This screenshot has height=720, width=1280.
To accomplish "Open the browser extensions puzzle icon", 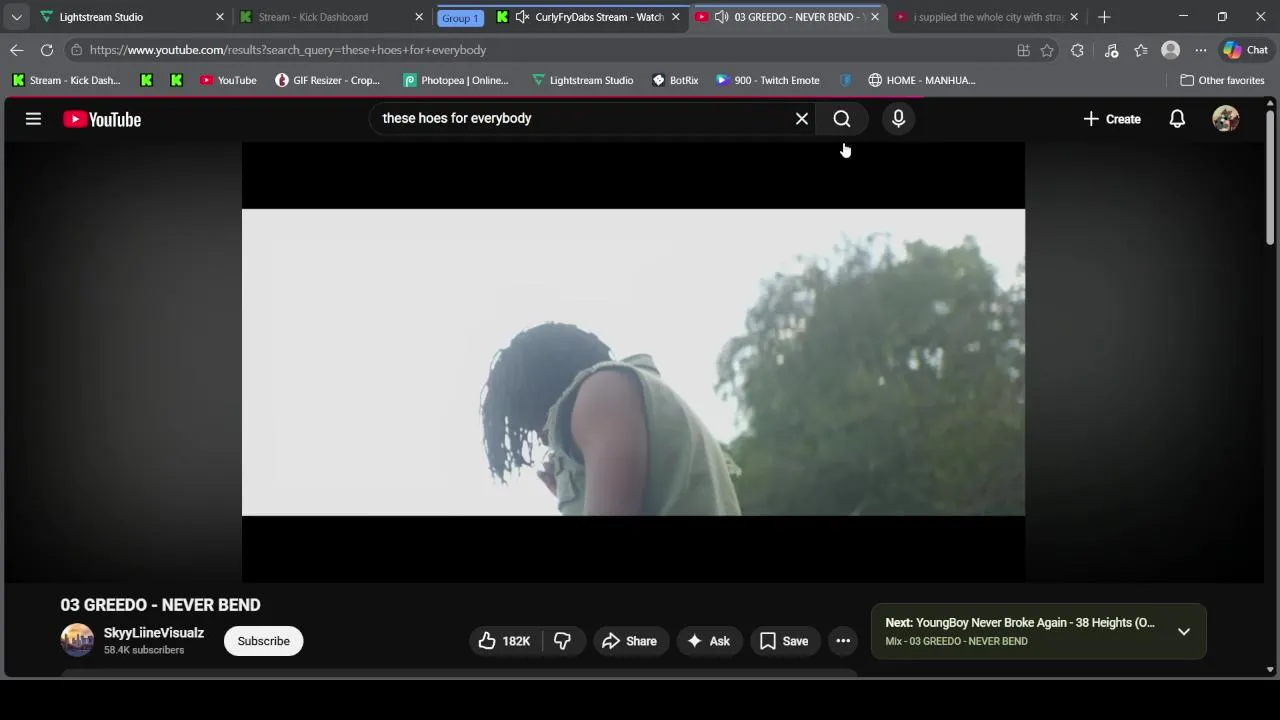I will pyautogui.click(x=1077, y=50).
